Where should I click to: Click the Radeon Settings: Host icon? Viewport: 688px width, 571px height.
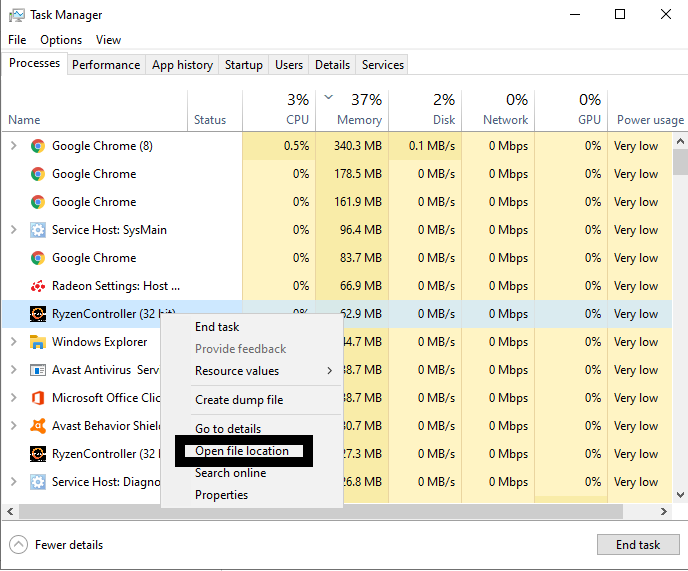(x=38, y=286)
